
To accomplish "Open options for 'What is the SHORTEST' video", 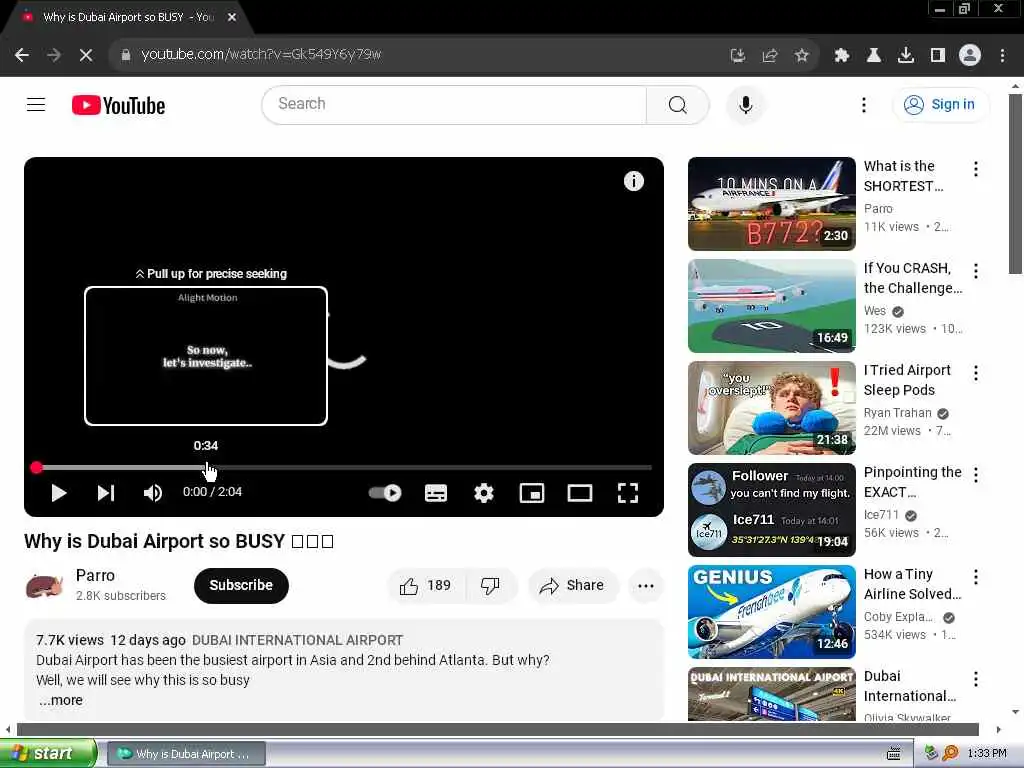I will coord(976,169).
